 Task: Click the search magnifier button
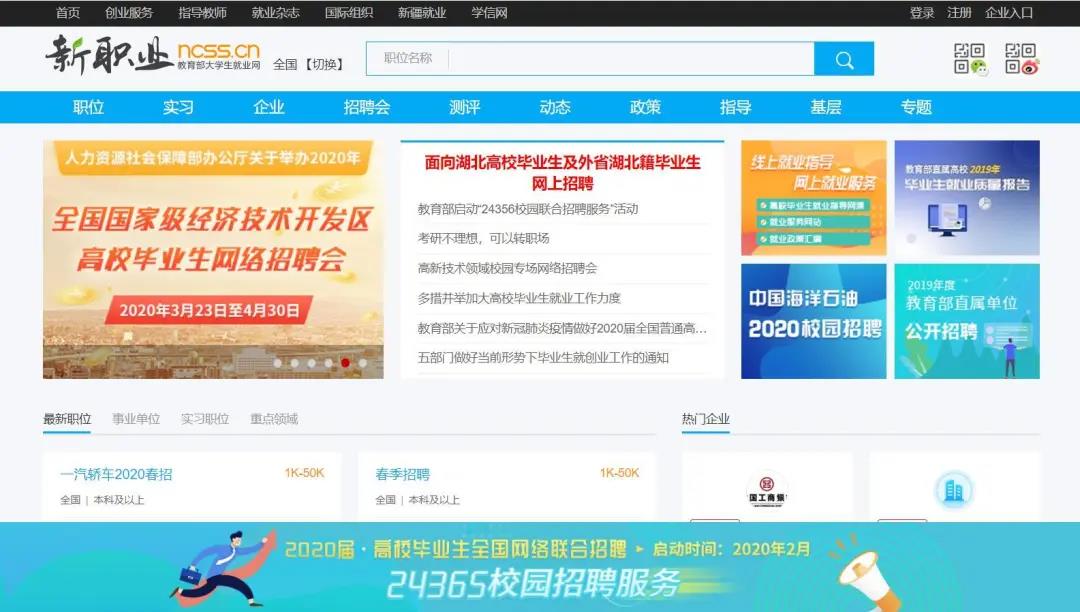(843, 59)
